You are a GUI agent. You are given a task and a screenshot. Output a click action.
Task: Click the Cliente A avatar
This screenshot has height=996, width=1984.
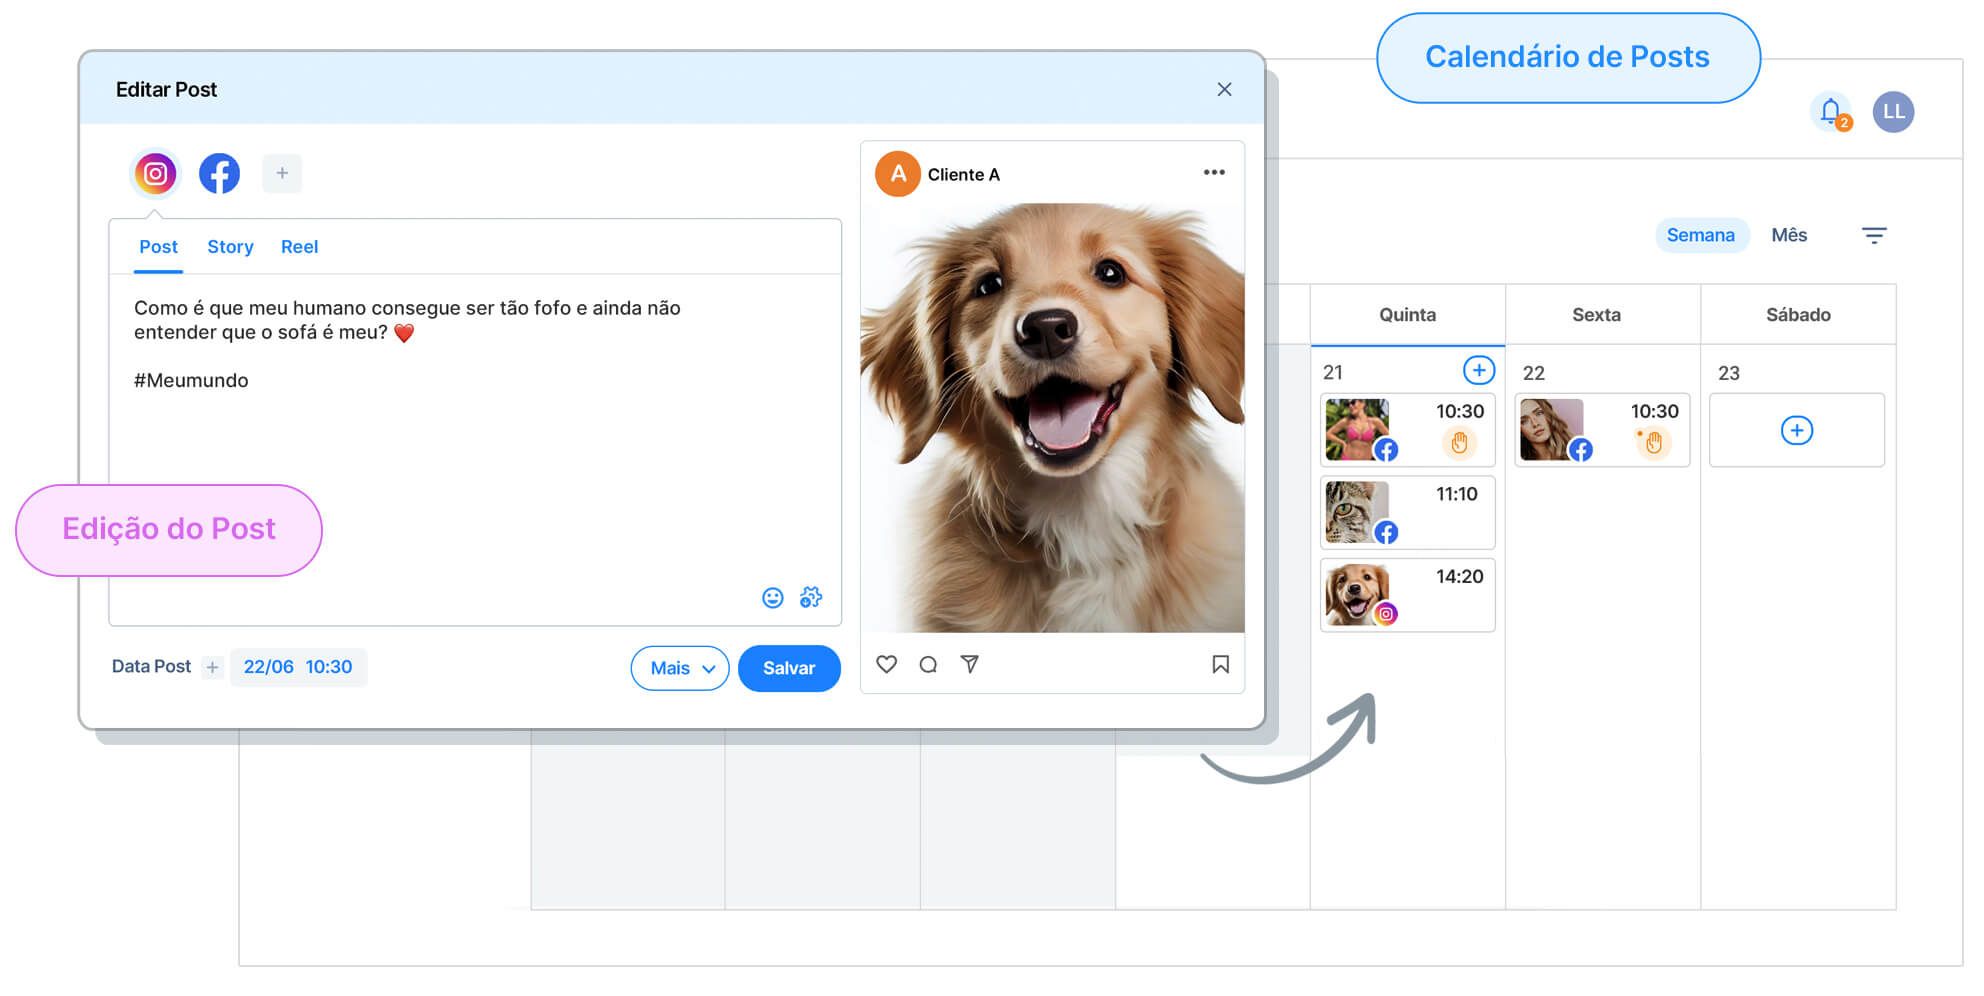pyautogui.click(x=898, y=174)
